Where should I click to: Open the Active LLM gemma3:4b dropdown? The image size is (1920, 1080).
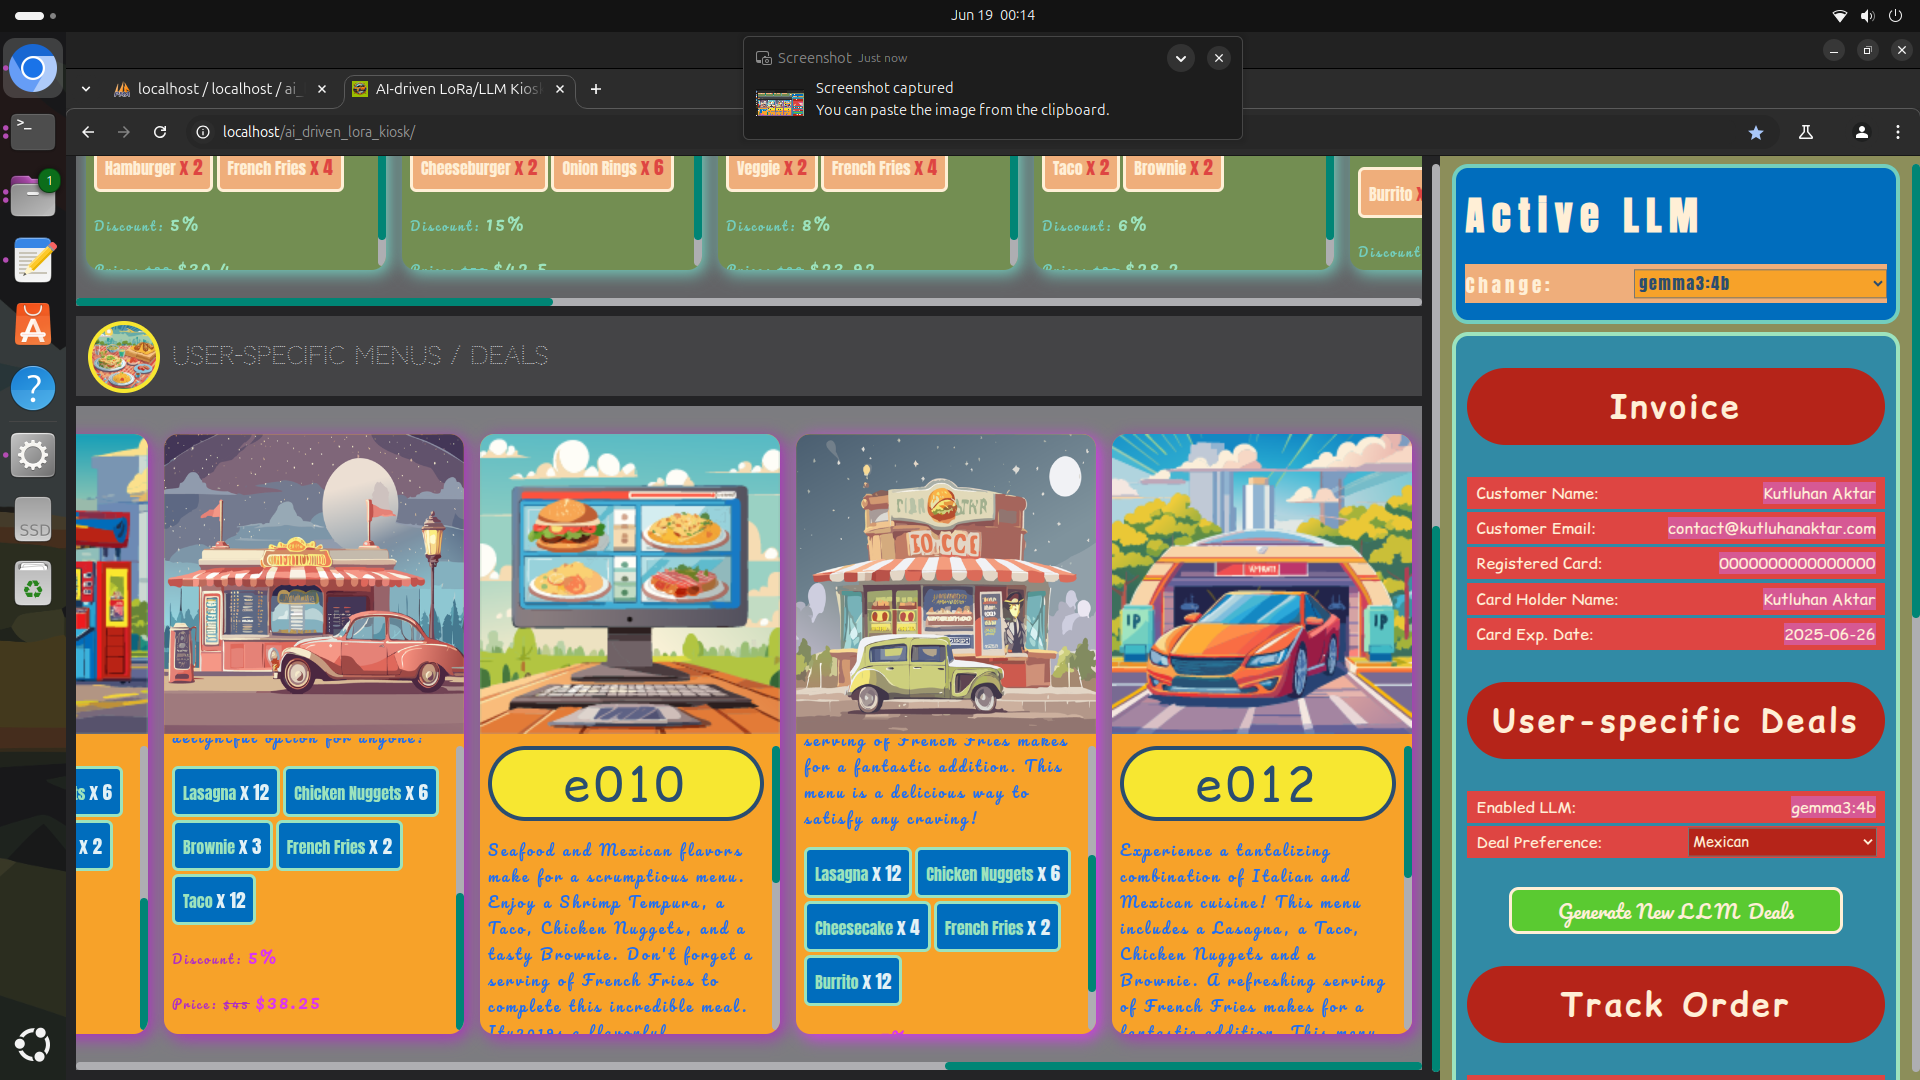[1759, 284]
